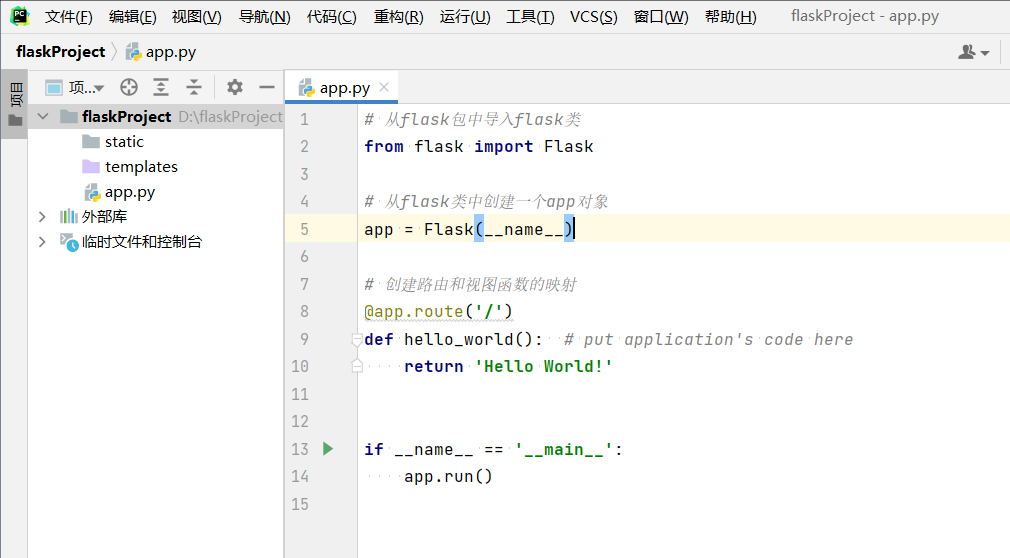This screenshot has width=1010, height=558.
Task: Open the 导航(N) menu
Action: click(x=264, y=17)
